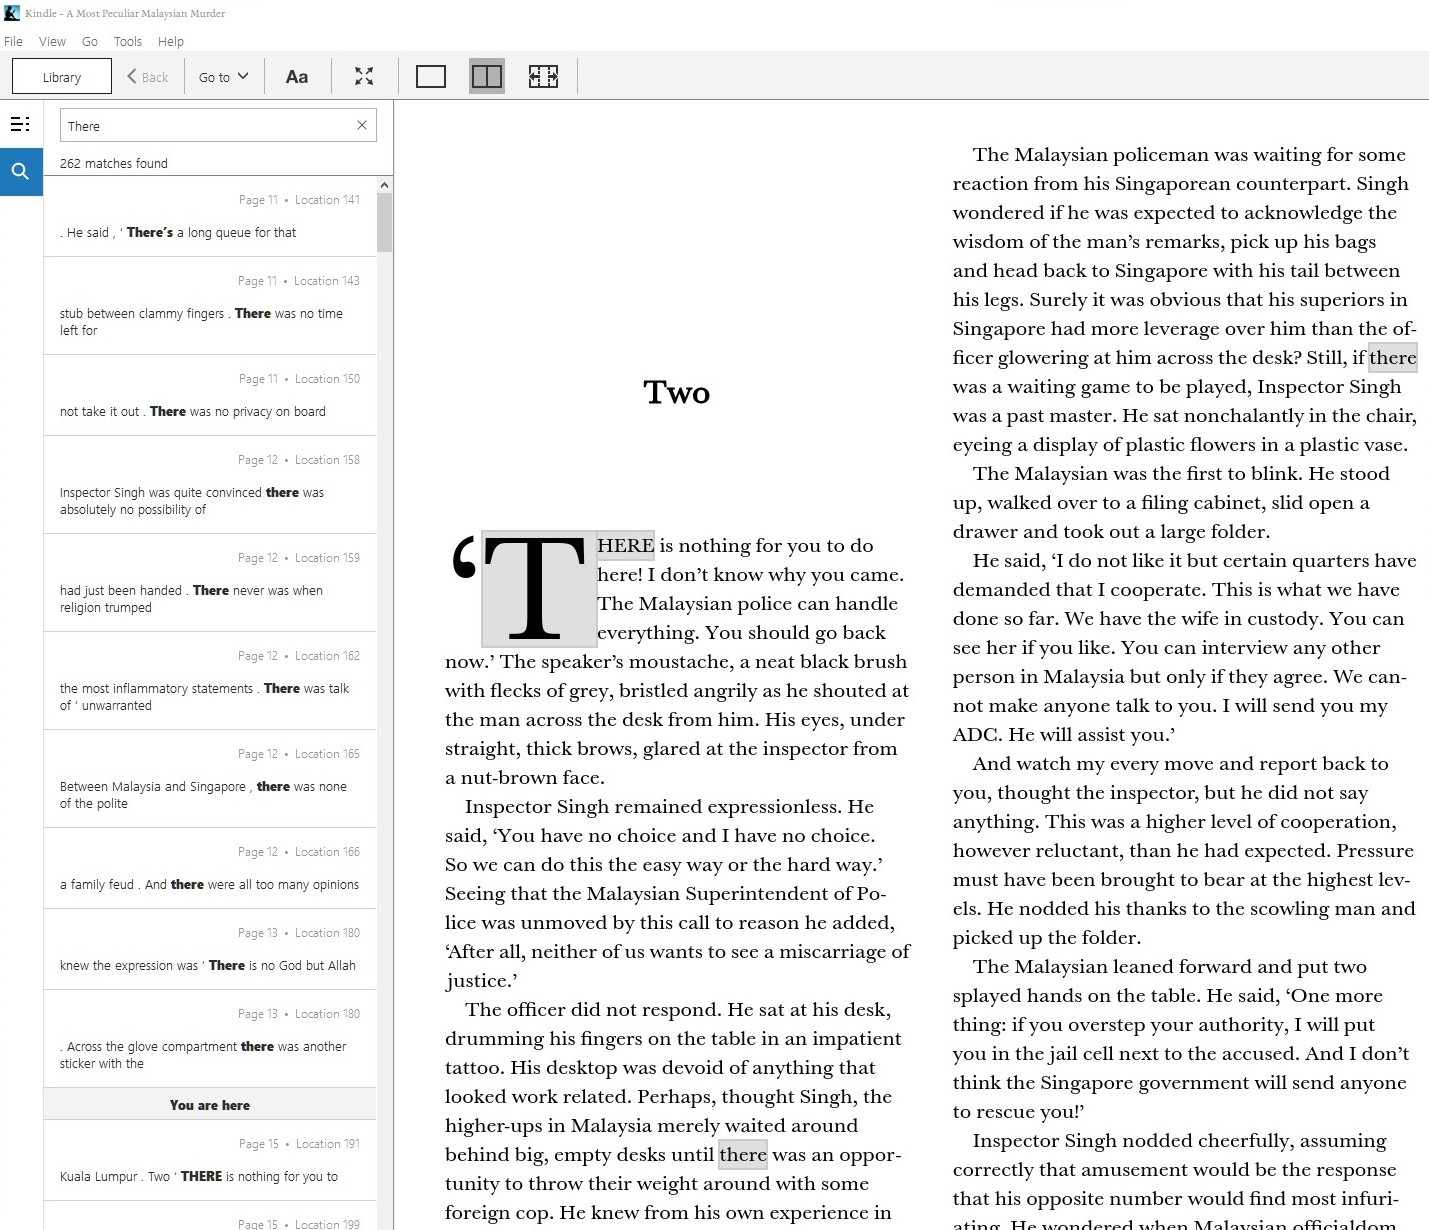Toggle full screen mode icon
This screenshot has height=1230, width=1429.
coord(364,77)
